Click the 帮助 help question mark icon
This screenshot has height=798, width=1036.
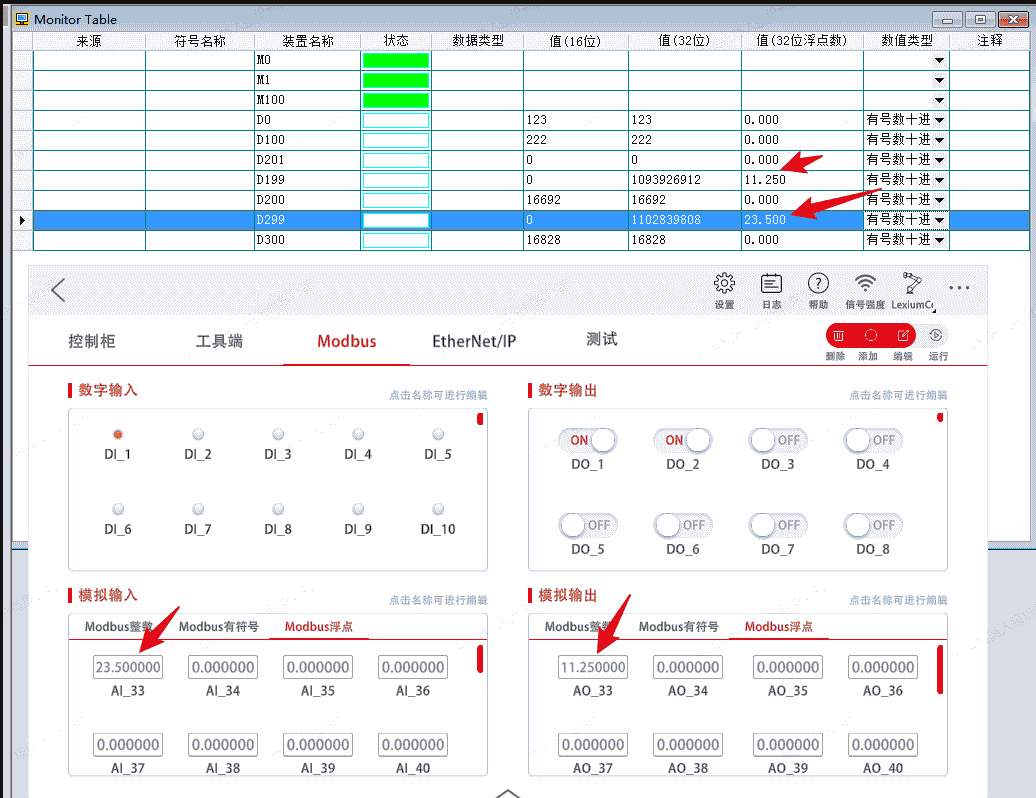pyautogui.click(x=818, y=284)
